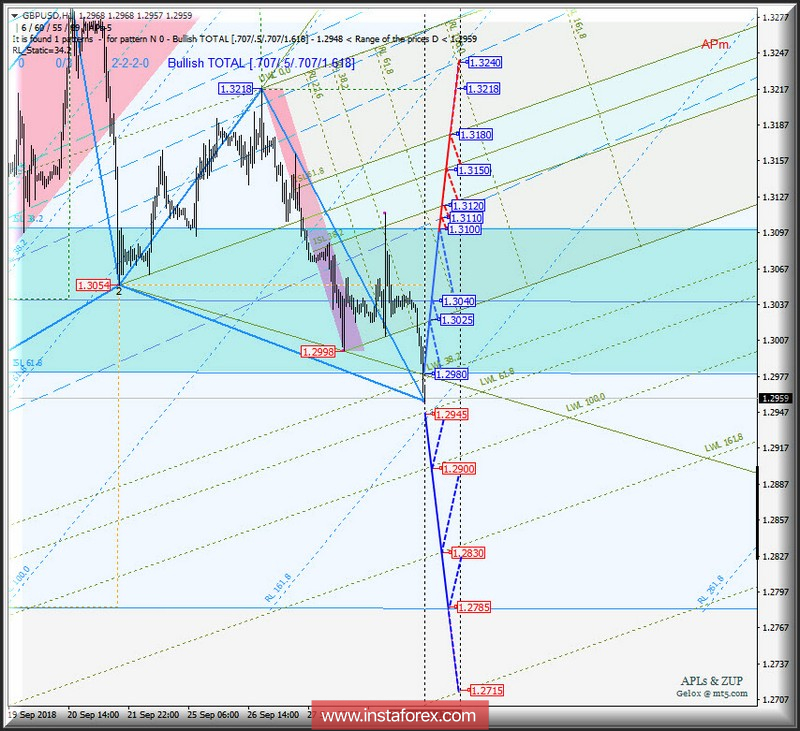Click the 1.3180 price label
The height and width of the screenshot is (731, 800).
476,135
